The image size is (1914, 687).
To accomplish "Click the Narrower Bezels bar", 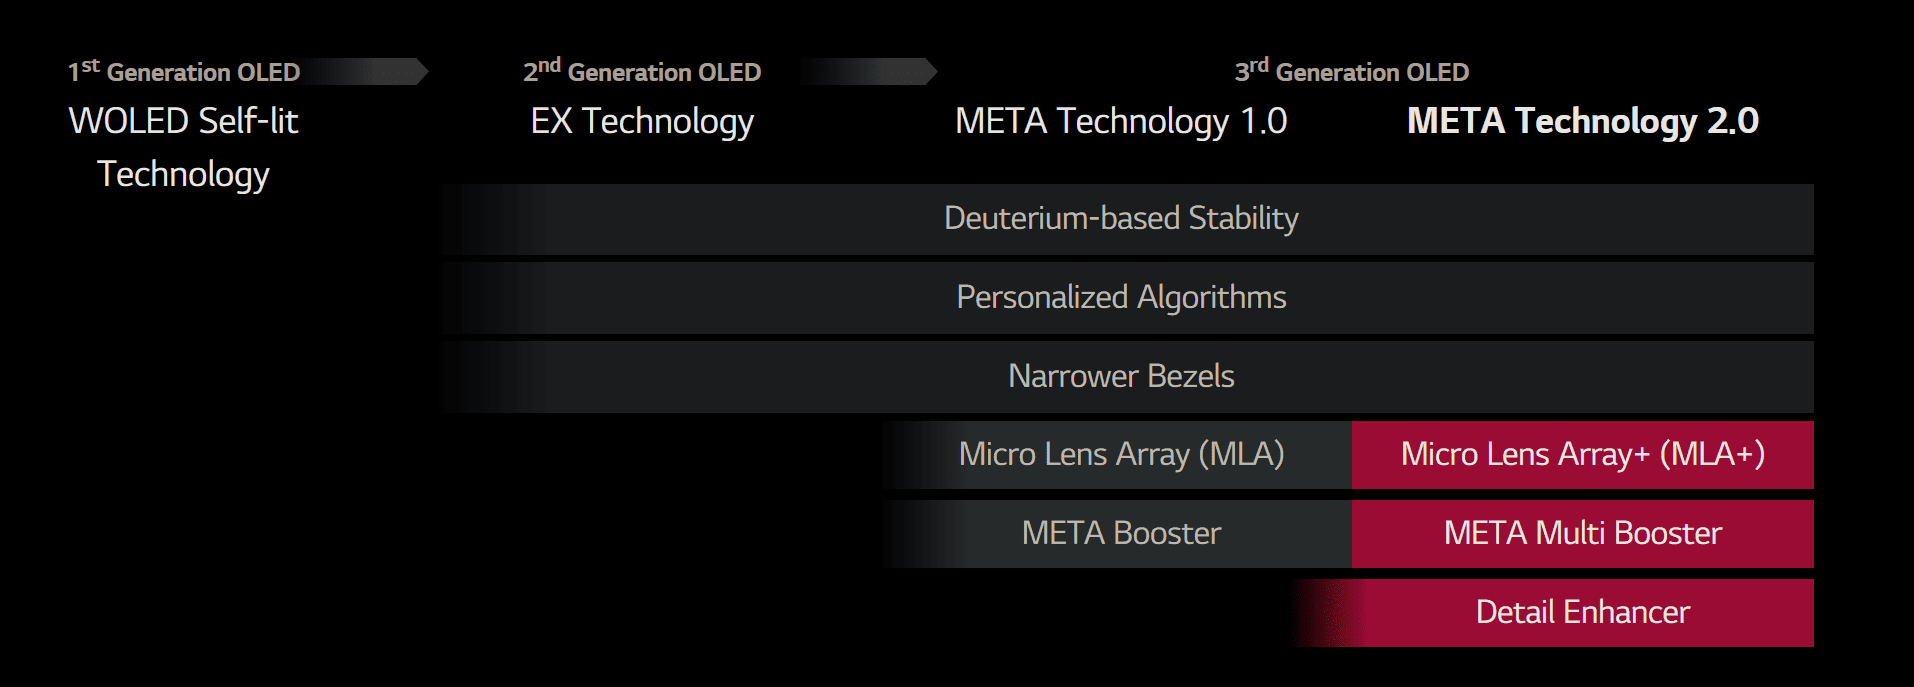I will tap(1128, 377).
